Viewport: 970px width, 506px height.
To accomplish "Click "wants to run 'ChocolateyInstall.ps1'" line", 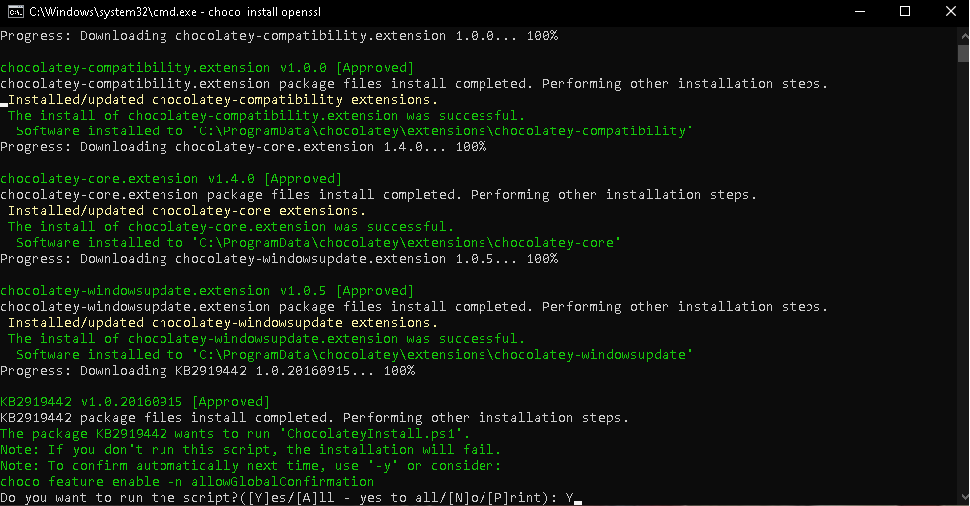I will 235,434.
